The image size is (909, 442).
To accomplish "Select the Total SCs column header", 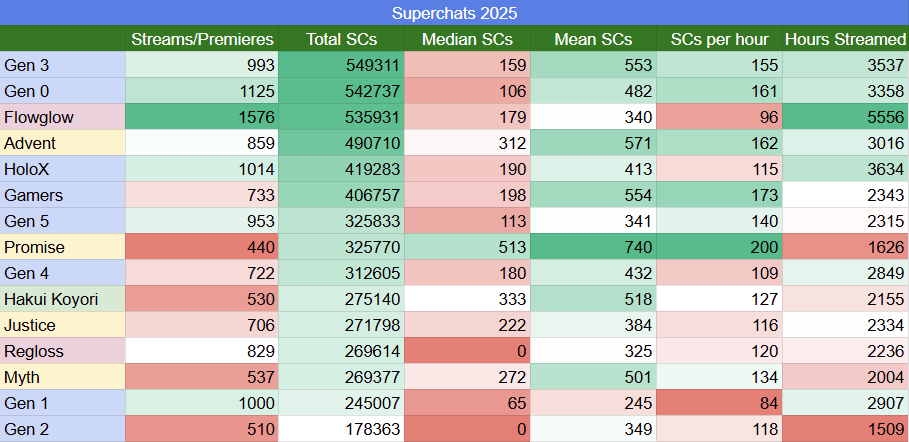I will click(341, 39).
